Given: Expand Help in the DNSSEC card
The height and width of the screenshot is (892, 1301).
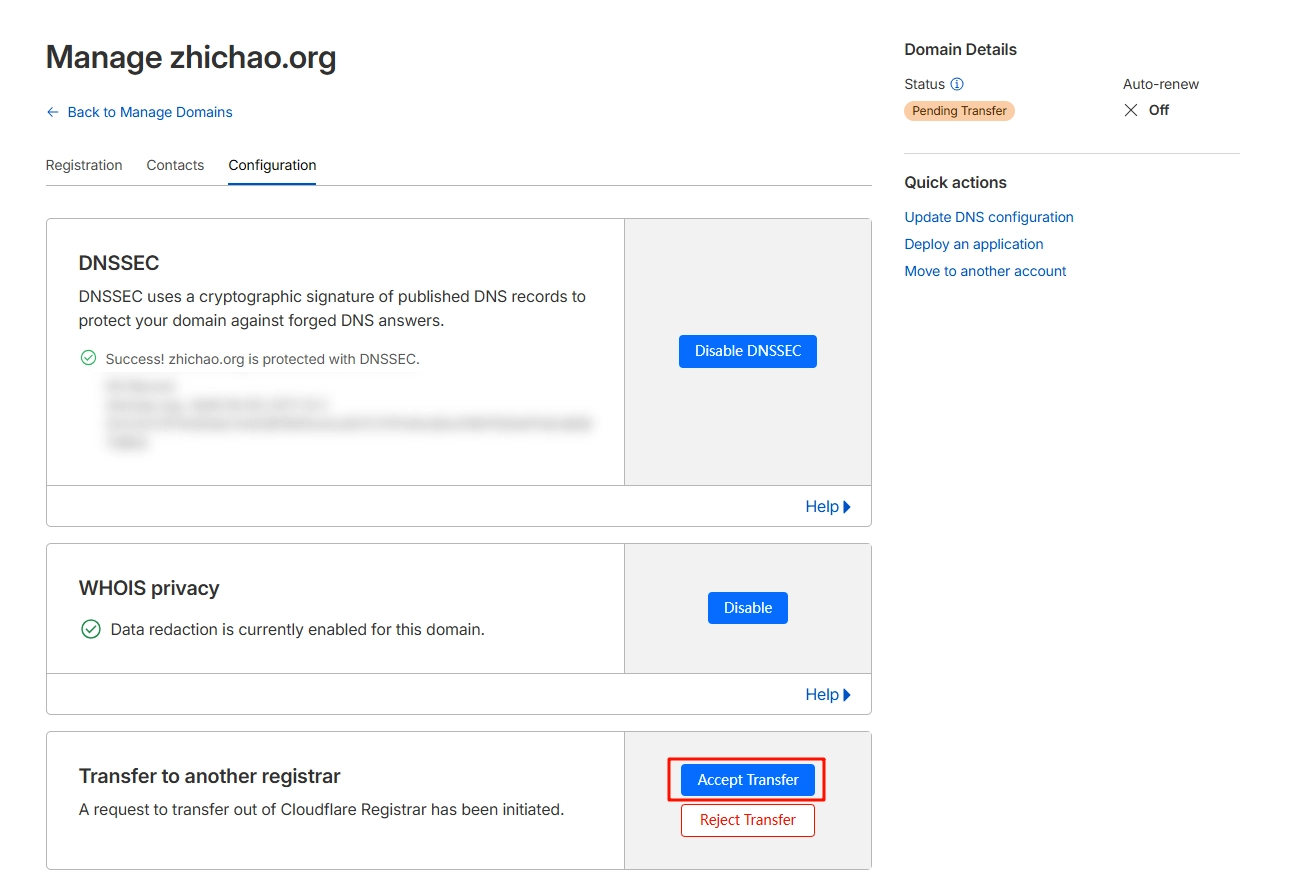Looking at the screenshot, I should (x=827, y=507).
